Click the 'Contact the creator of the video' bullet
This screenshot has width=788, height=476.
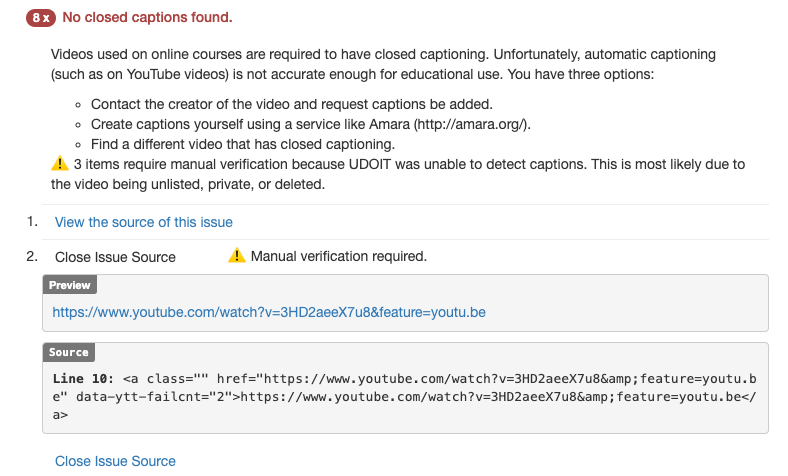coord(291,104)
